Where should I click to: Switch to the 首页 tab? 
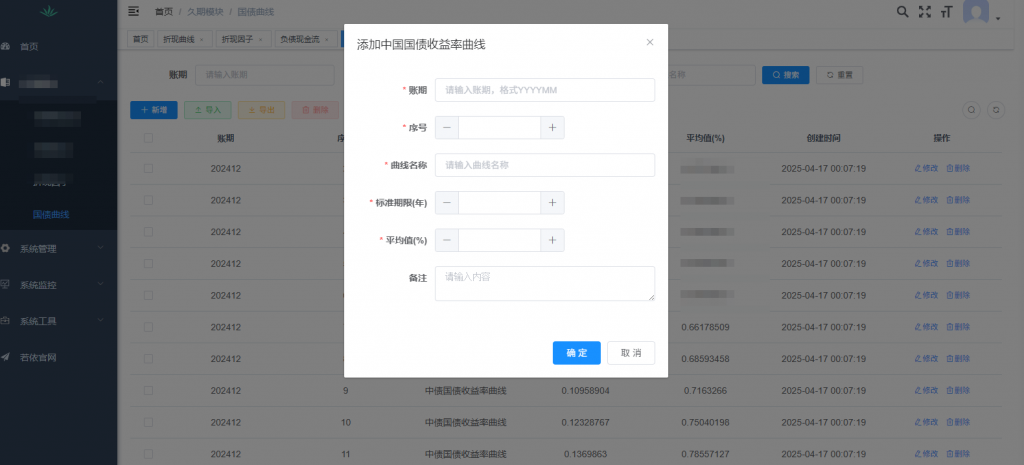(140, 39)
